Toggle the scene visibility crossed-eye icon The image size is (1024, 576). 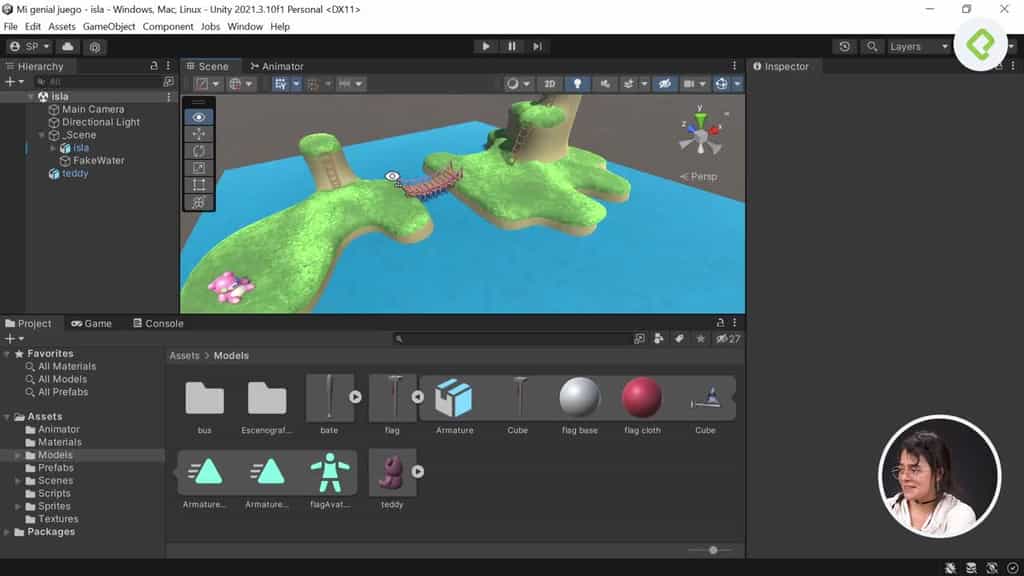pos(664,83)
